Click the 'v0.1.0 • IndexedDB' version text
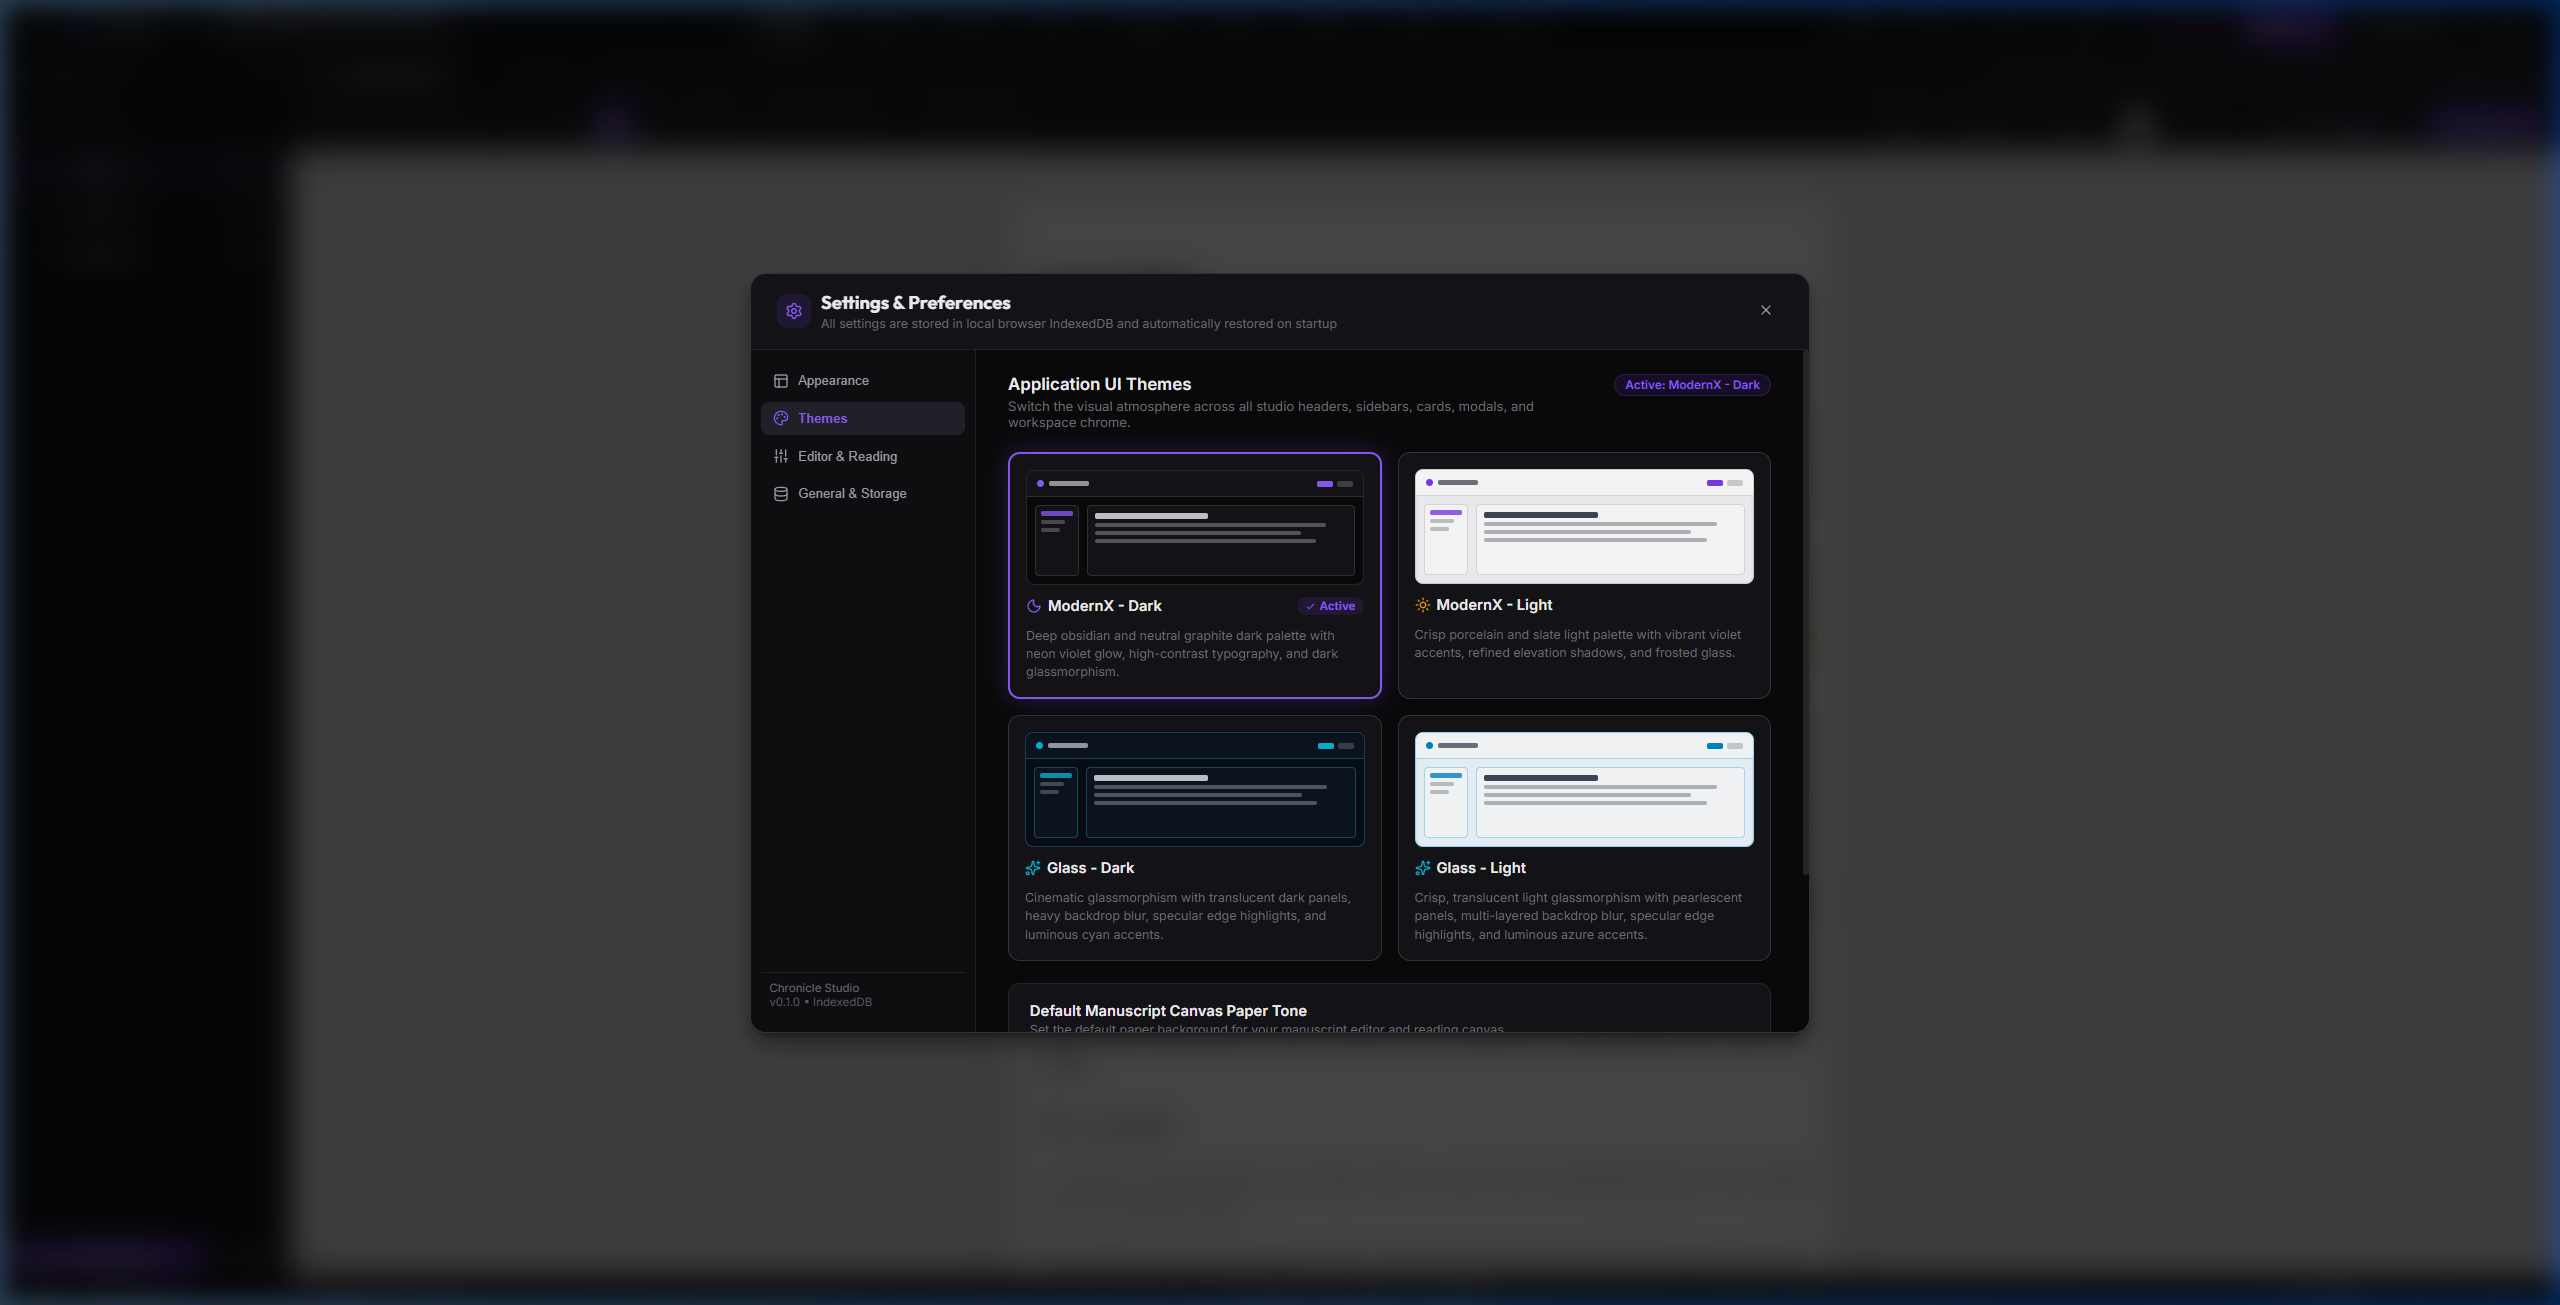This screenshot has width=2560, height=1305. [x=820, y=1002]
